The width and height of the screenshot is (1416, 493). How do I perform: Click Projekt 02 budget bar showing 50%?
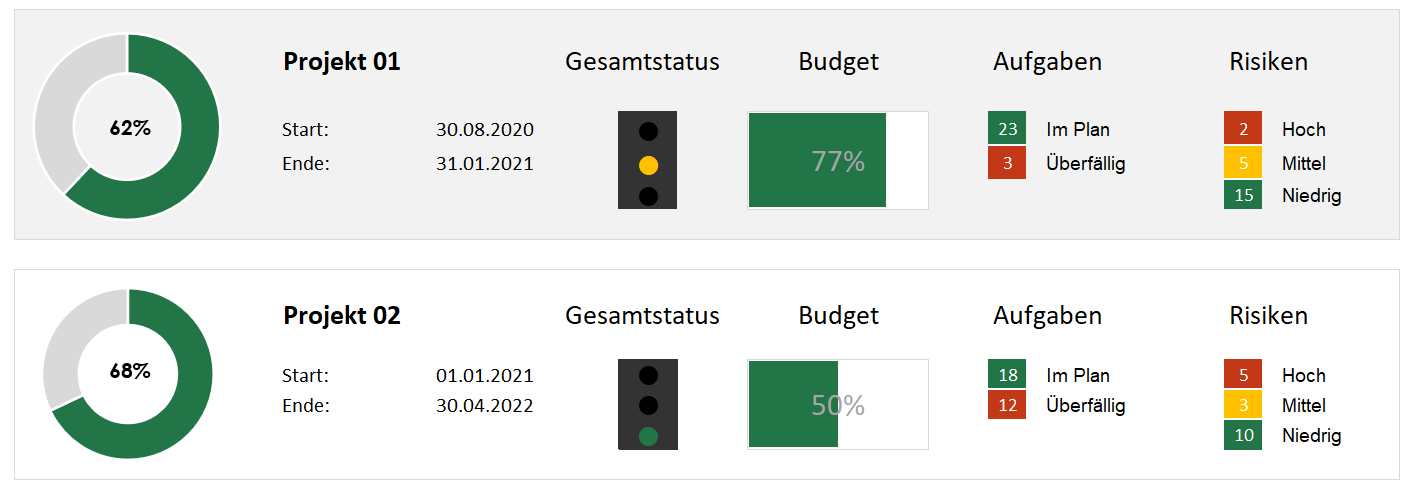pos(837,405)
